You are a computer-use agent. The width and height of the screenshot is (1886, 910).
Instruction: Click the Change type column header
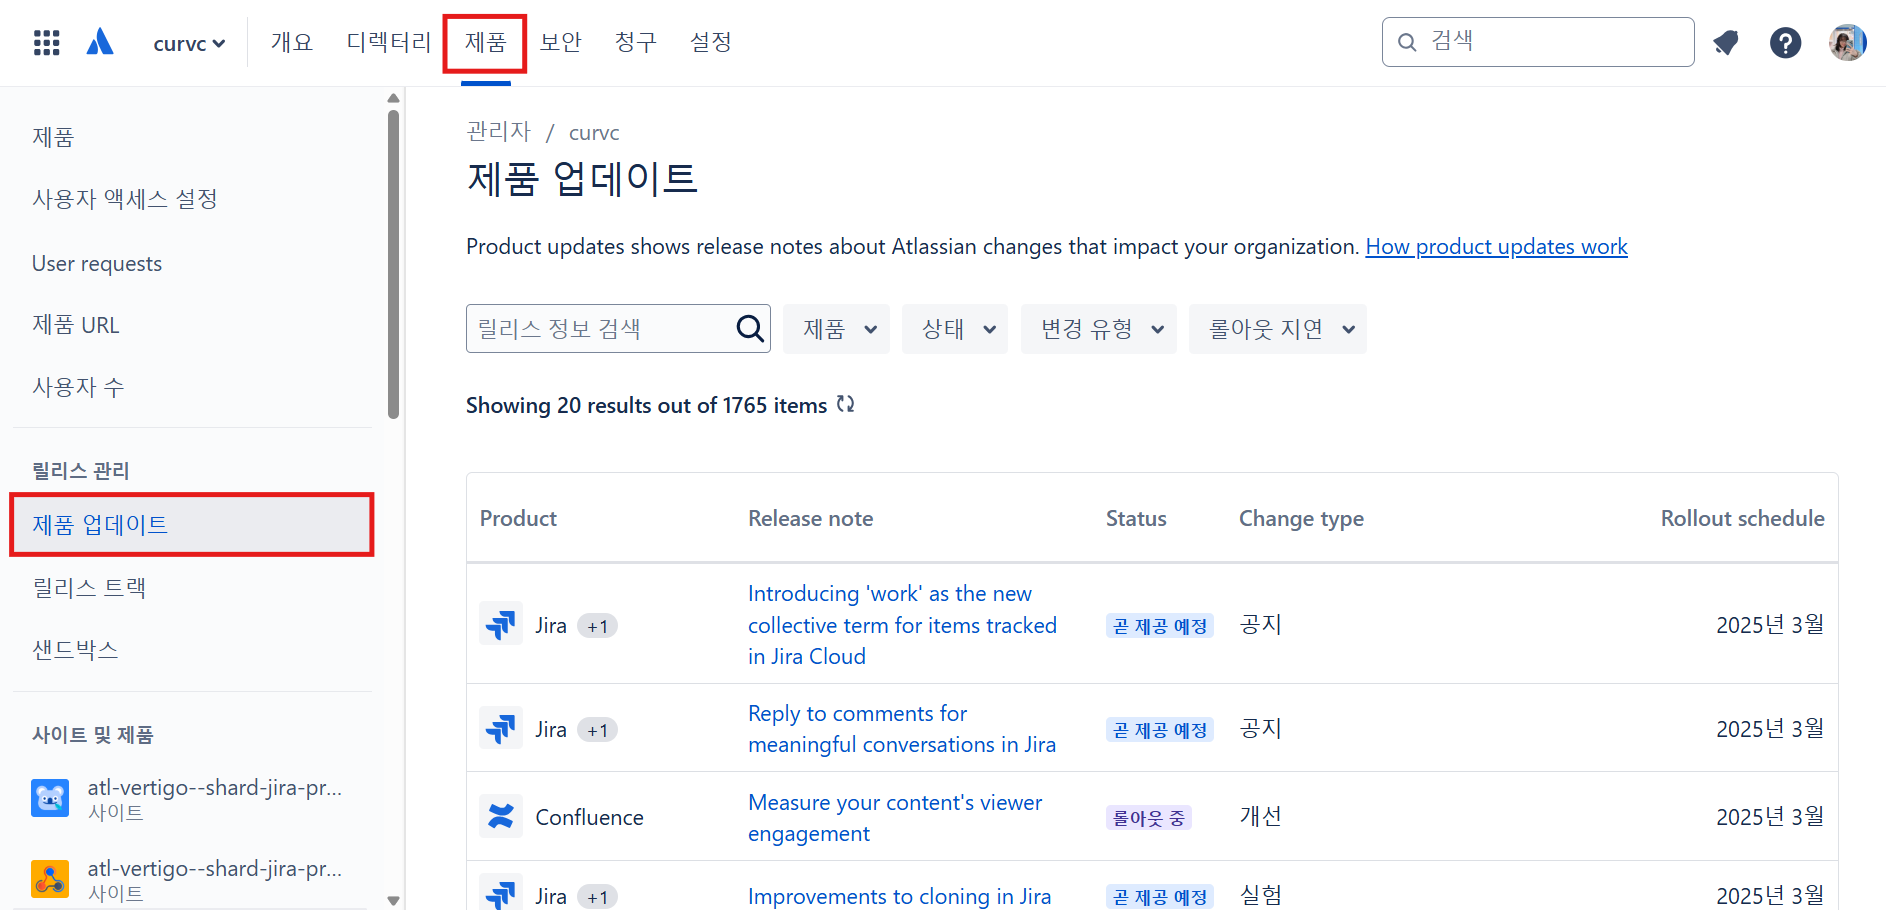click(x=1301, y=518)
